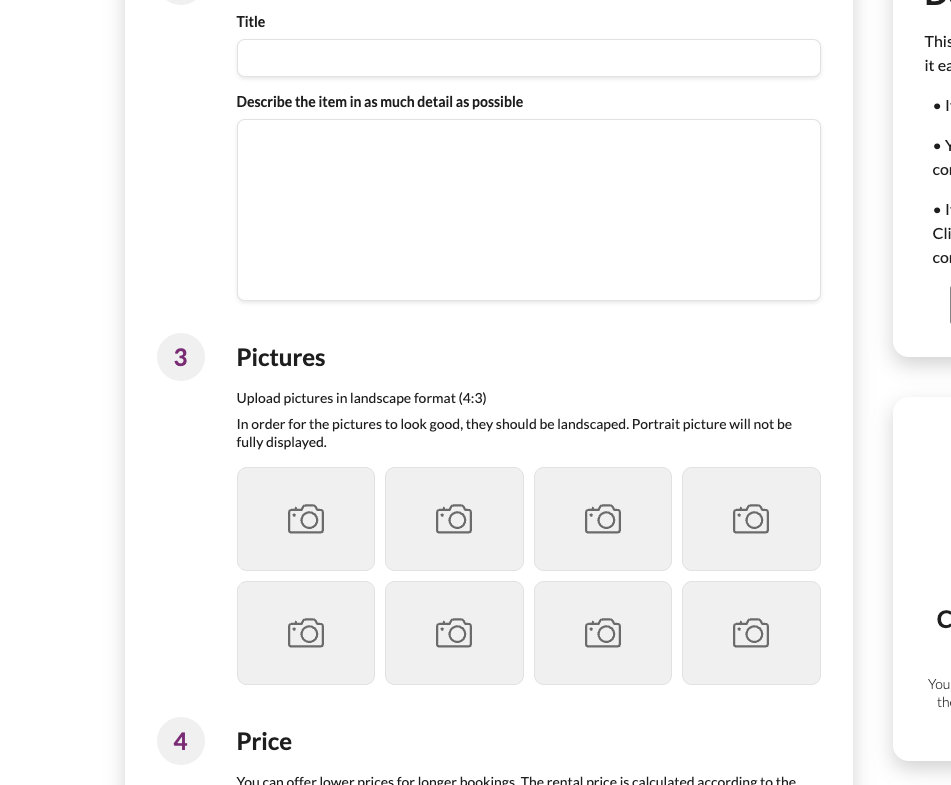Click the Title field label
The height and width of the screenshot is (785, 951).
click(251, 22)
